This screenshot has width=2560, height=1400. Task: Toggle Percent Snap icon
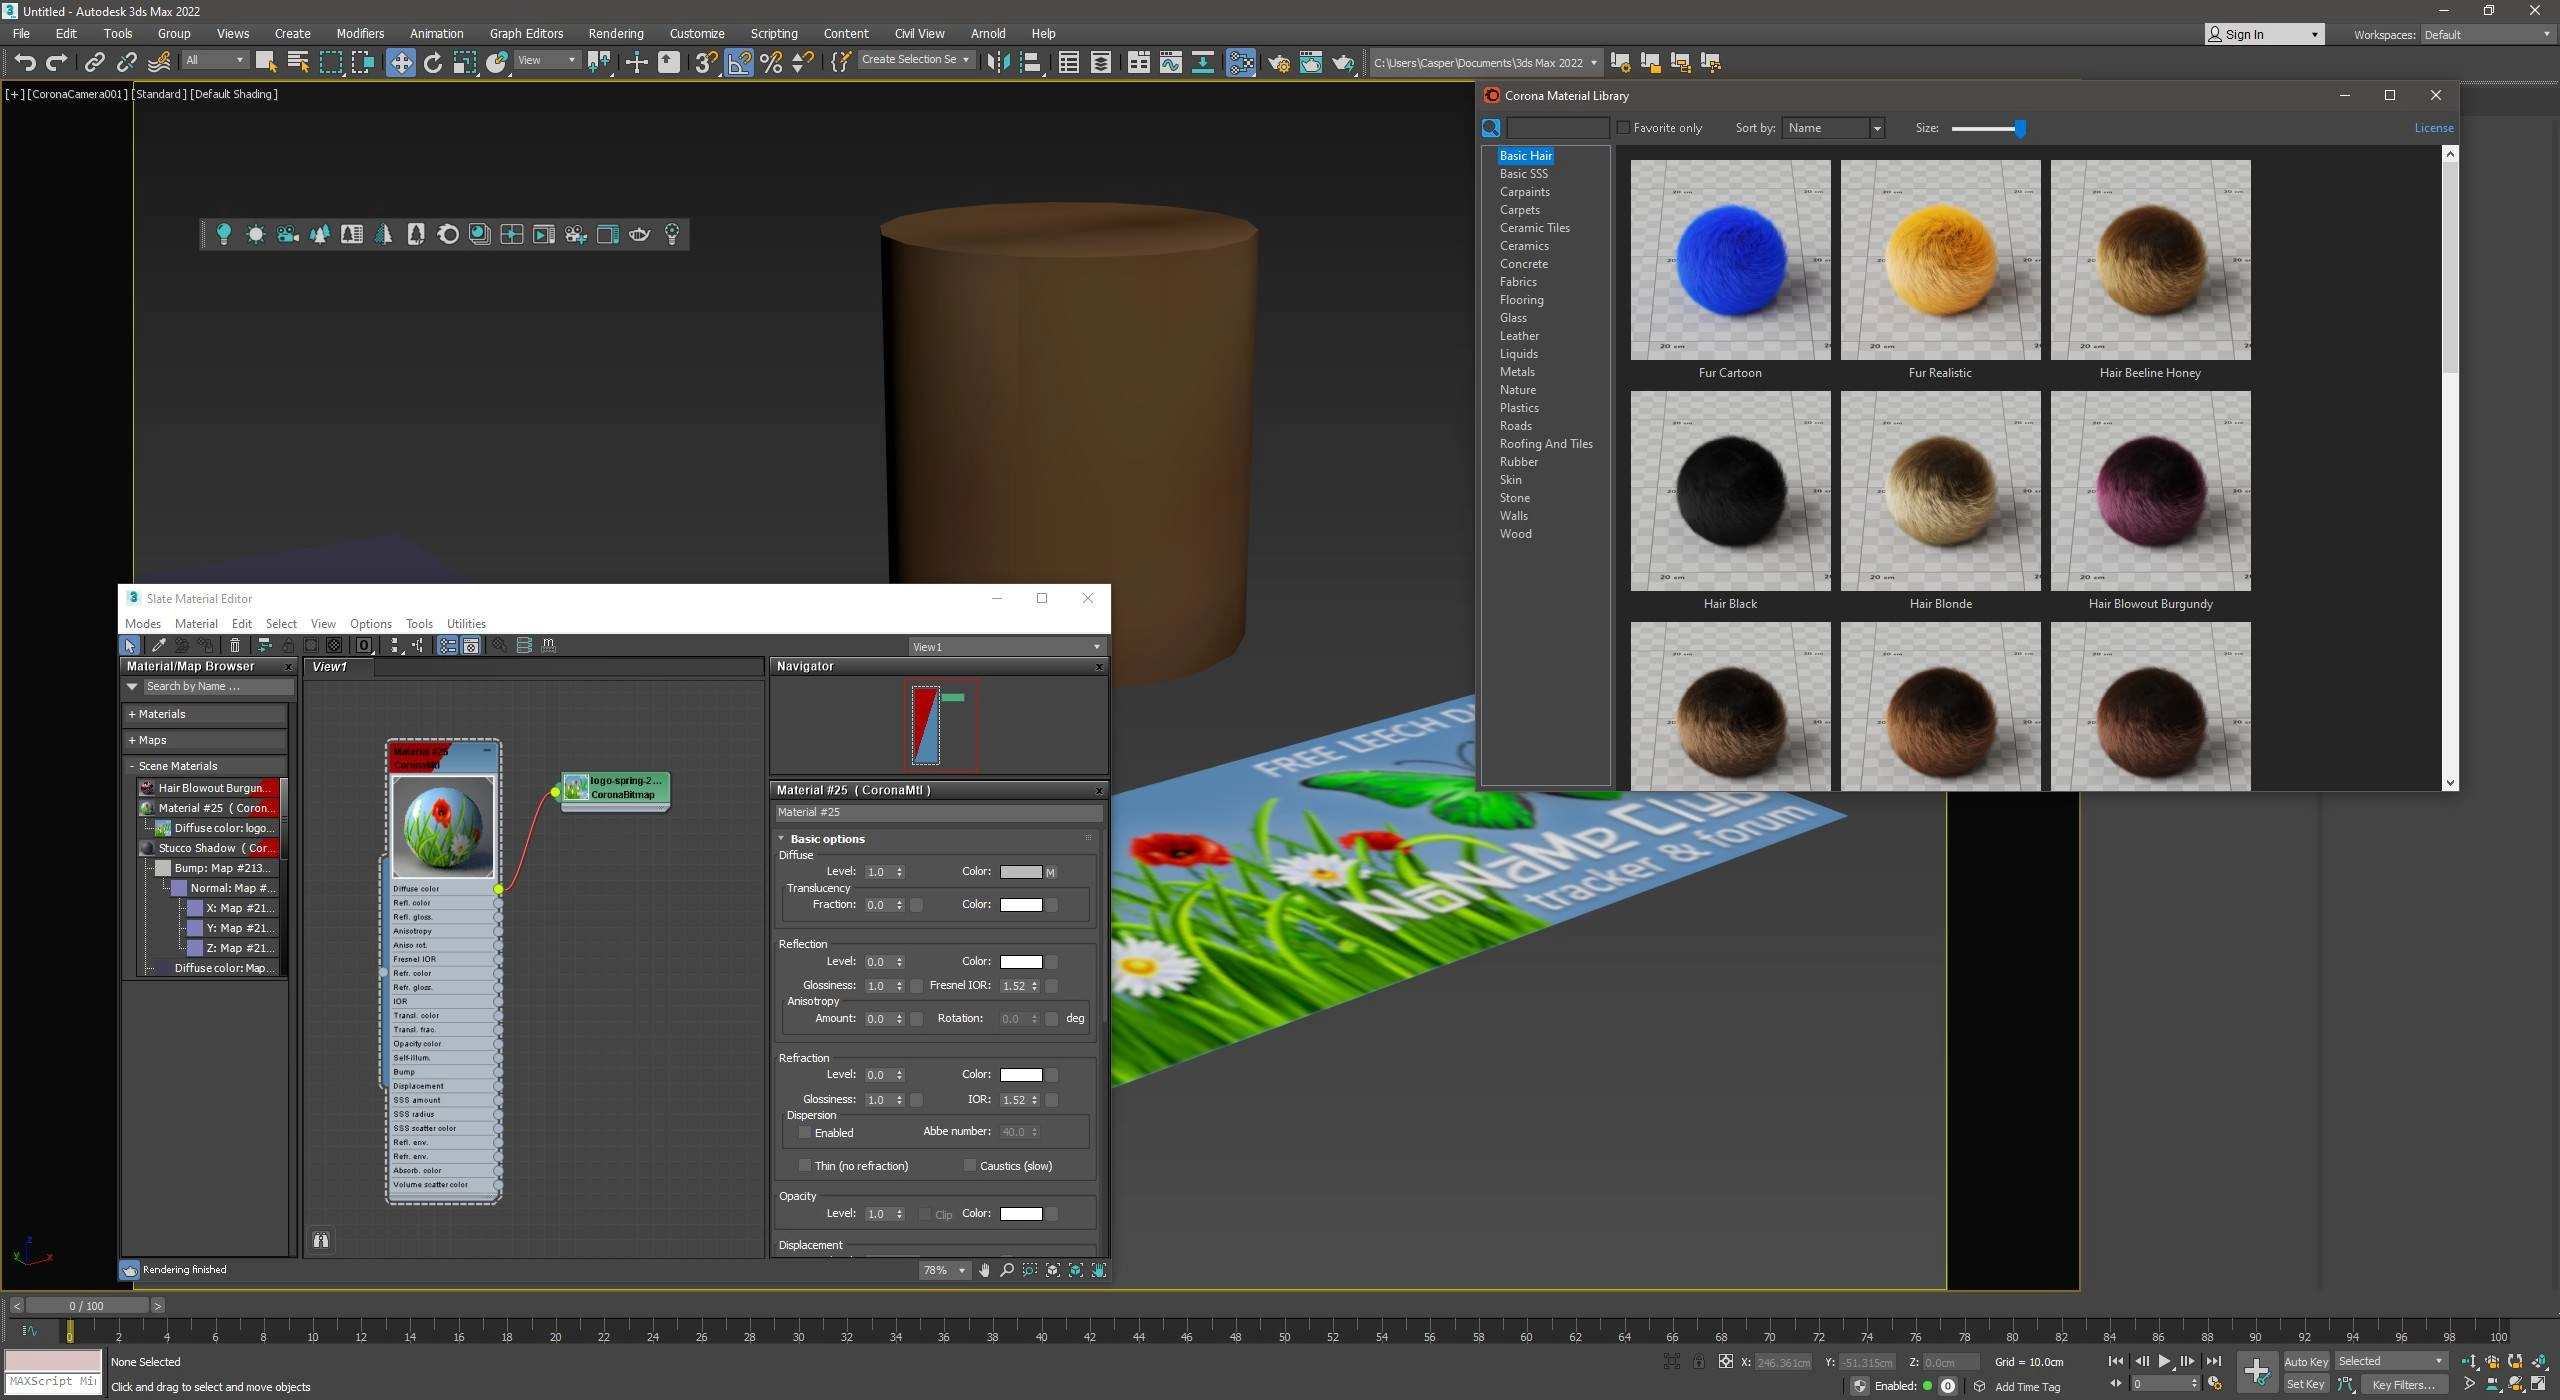(770, 62)
